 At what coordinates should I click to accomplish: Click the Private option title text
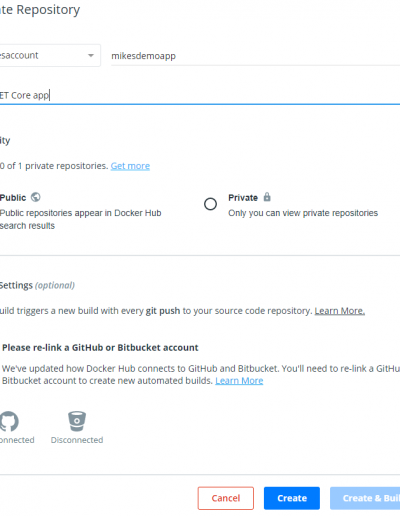click(243, 198)
